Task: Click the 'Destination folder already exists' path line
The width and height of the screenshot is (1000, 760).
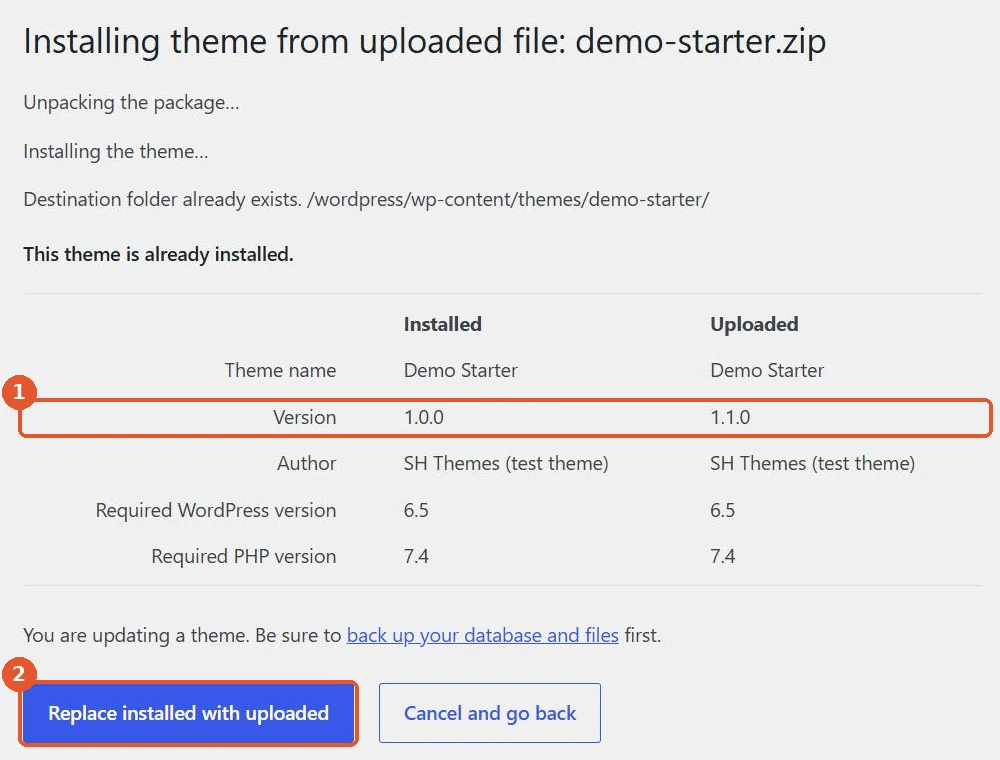Action: (x=366, y=200)
